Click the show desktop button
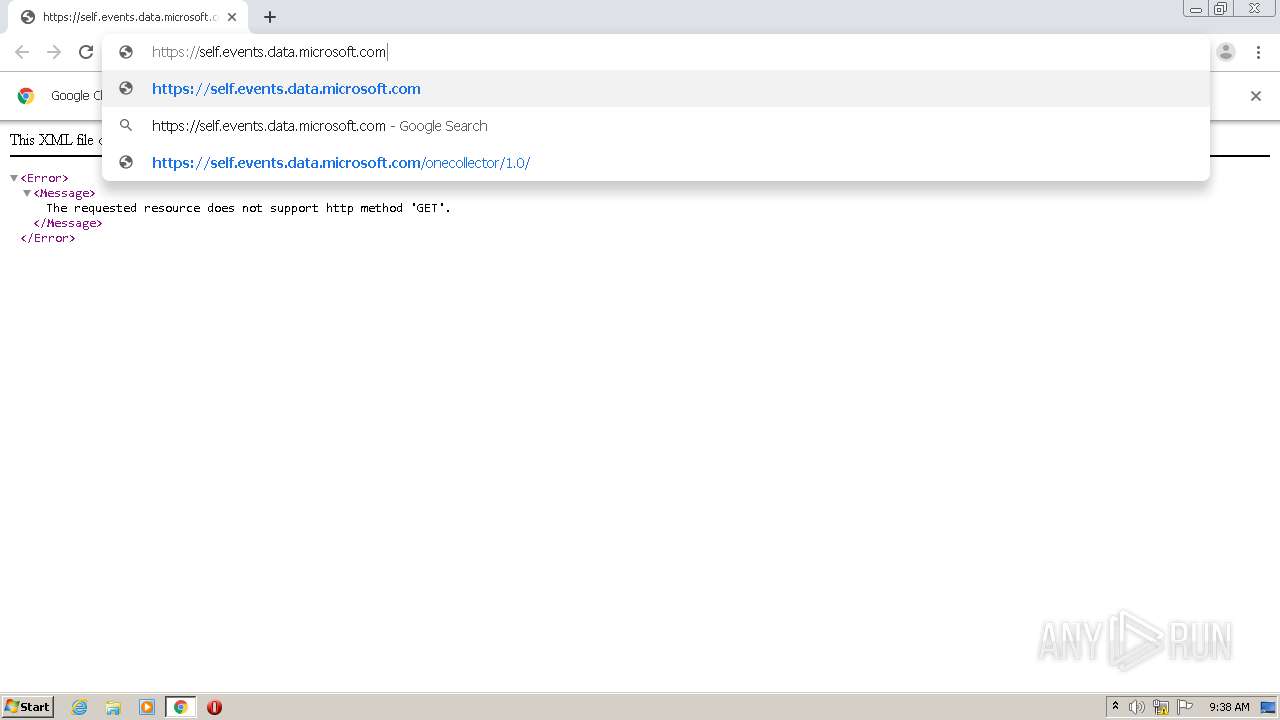This screenshot has width=1280, height=720. pos(1268,707)
